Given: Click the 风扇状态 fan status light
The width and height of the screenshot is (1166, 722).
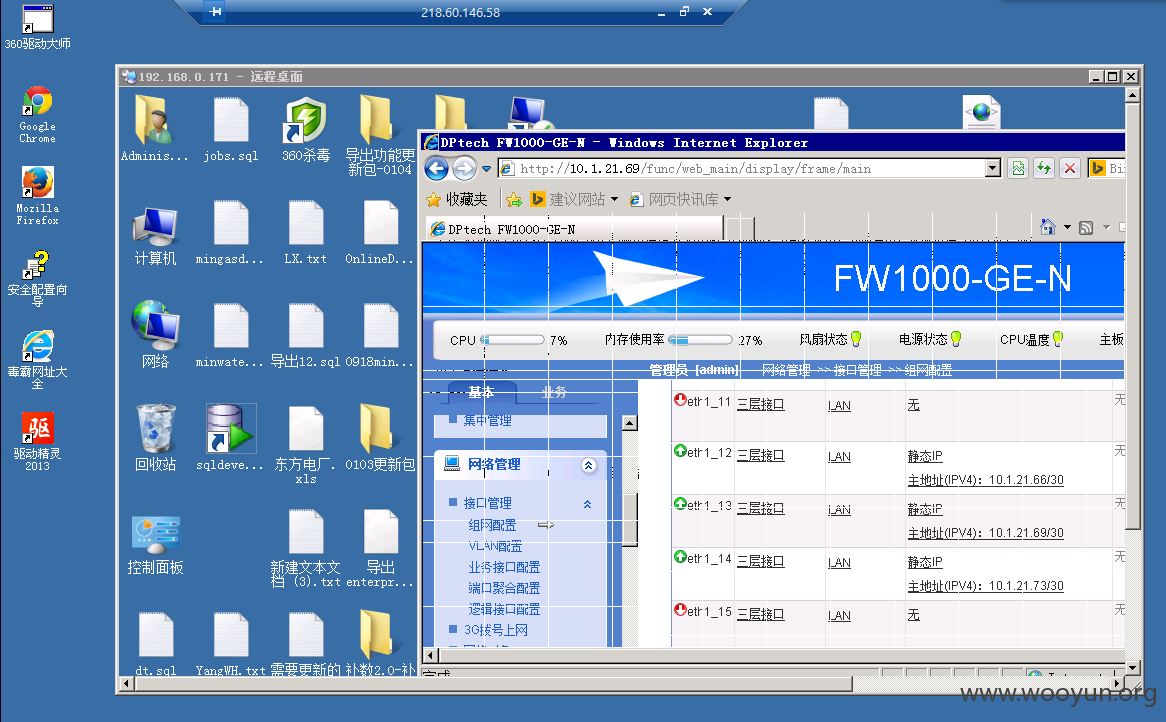Looking at the screenshot, I should pos(856,339).
